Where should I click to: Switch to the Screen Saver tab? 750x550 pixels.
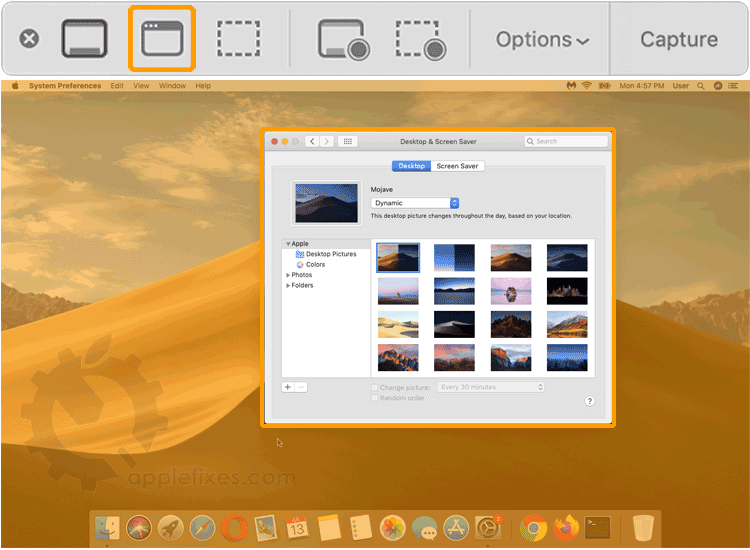(x=457, y=166)
